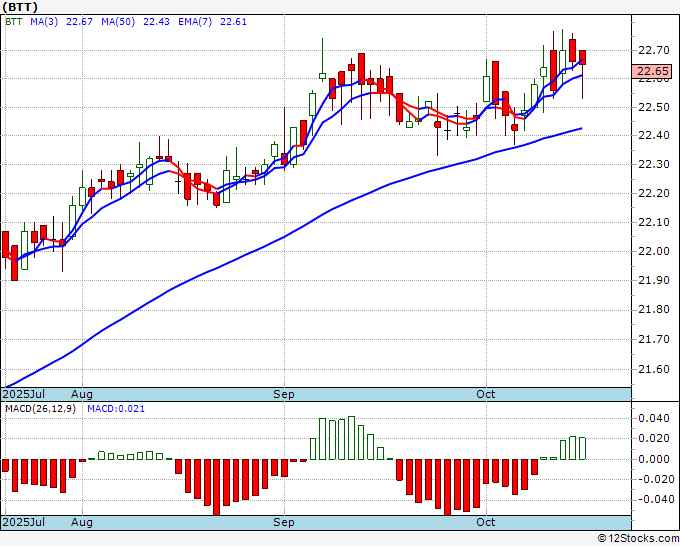
Task: Click 2025Jul on the price chart axis
Action: tap(24, 394)
